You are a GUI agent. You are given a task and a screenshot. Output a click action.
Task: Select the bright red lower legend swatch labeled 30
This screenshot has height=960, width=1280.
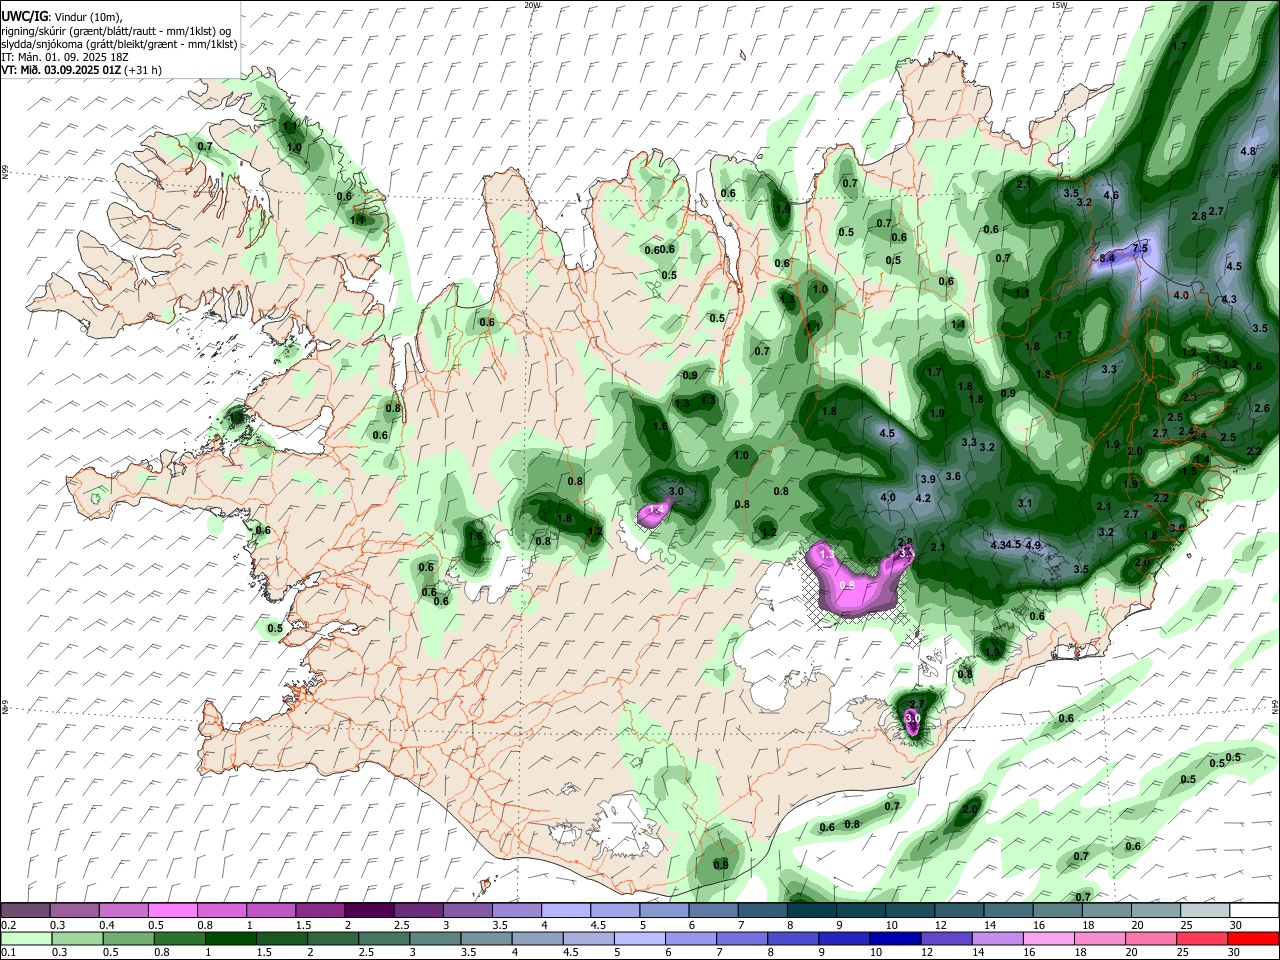click(x=1254, y=938)
